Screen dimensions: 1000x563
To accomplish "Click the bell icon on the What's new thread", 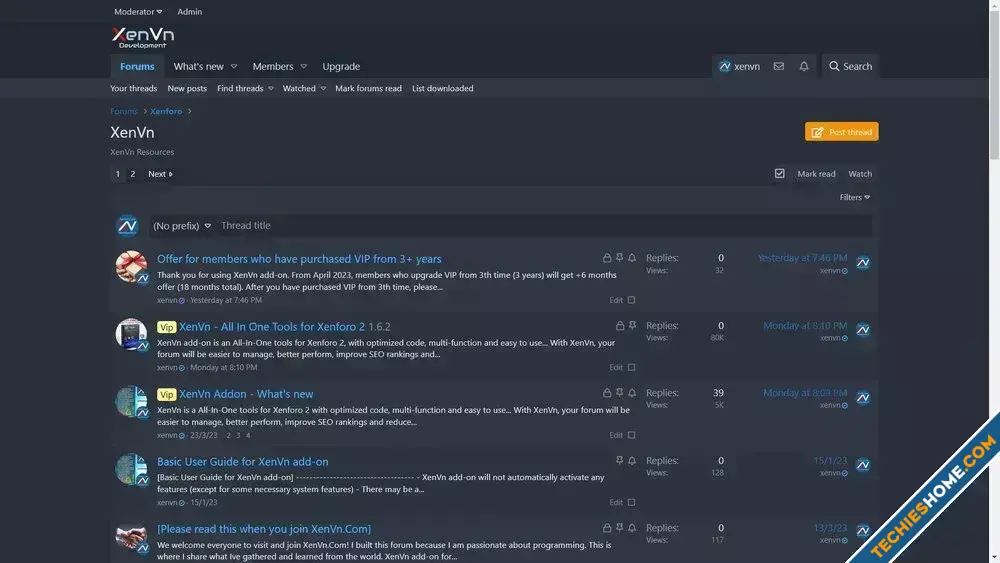I will coord(632,393).
